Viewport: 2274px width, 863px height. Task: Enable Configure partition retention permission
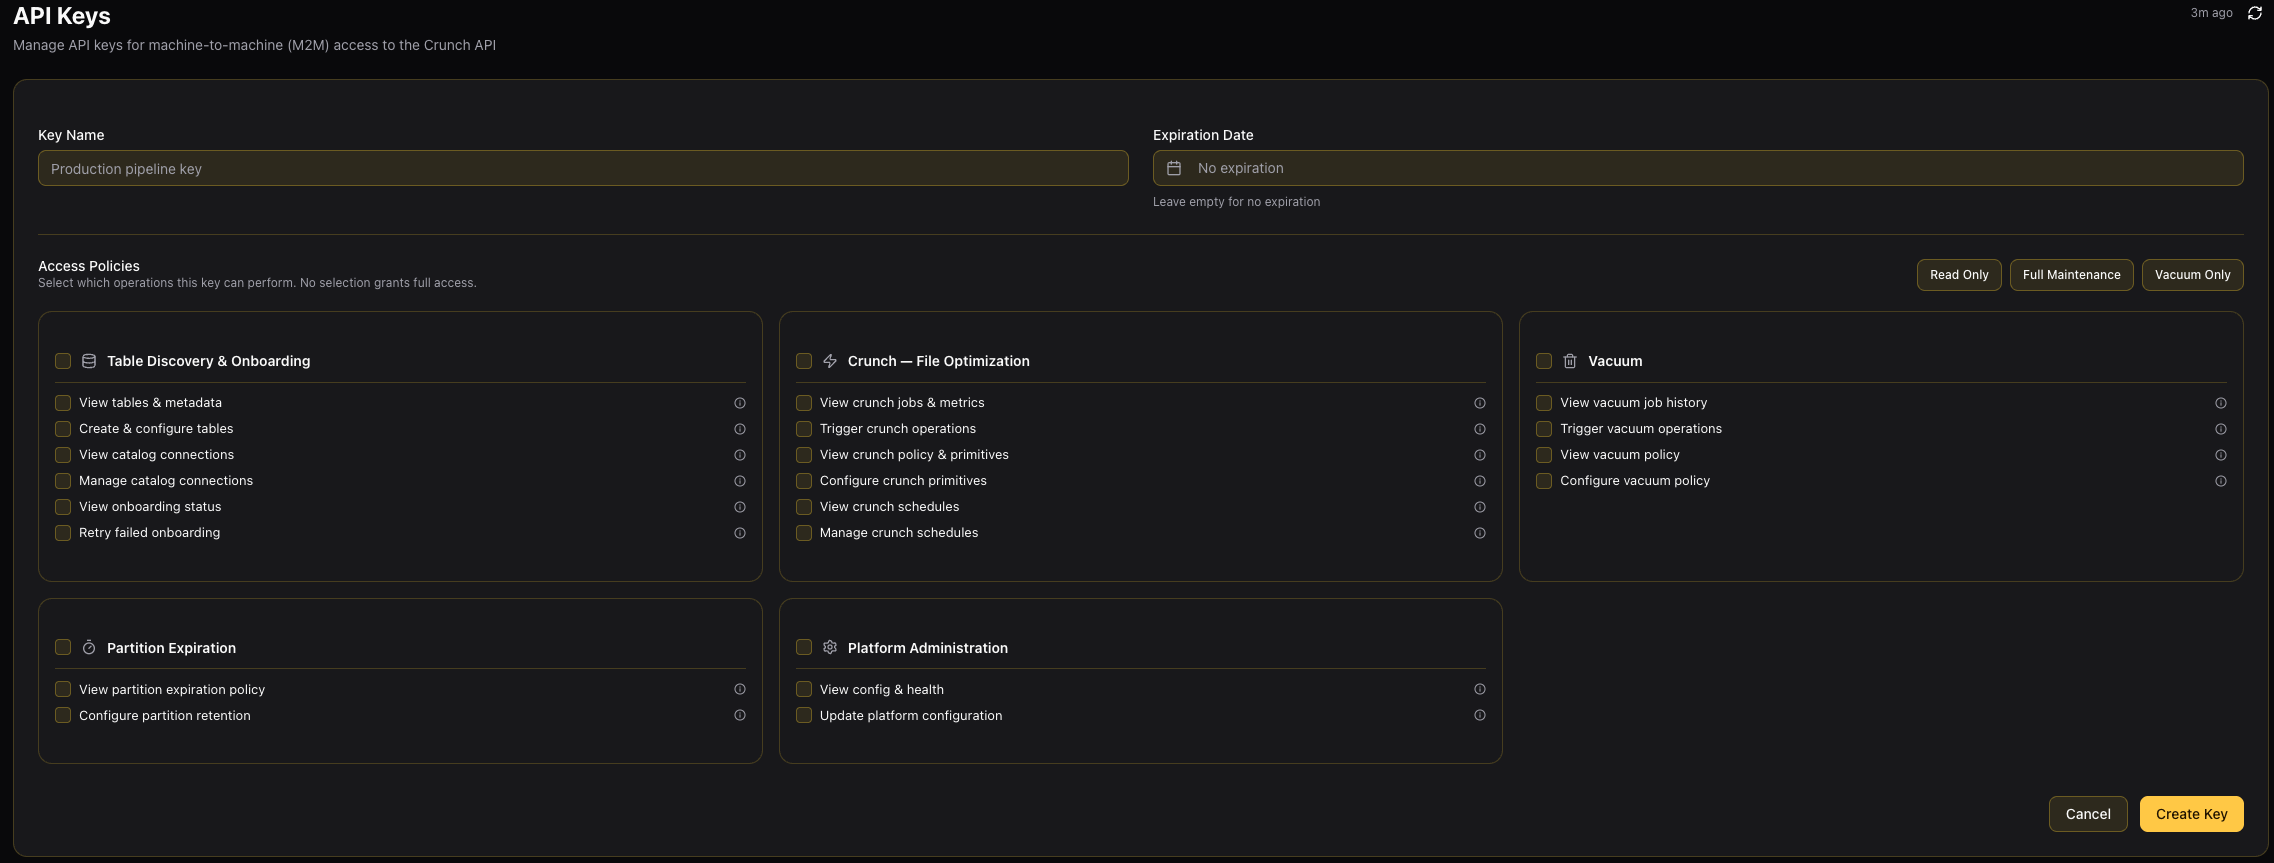(63, 715)
